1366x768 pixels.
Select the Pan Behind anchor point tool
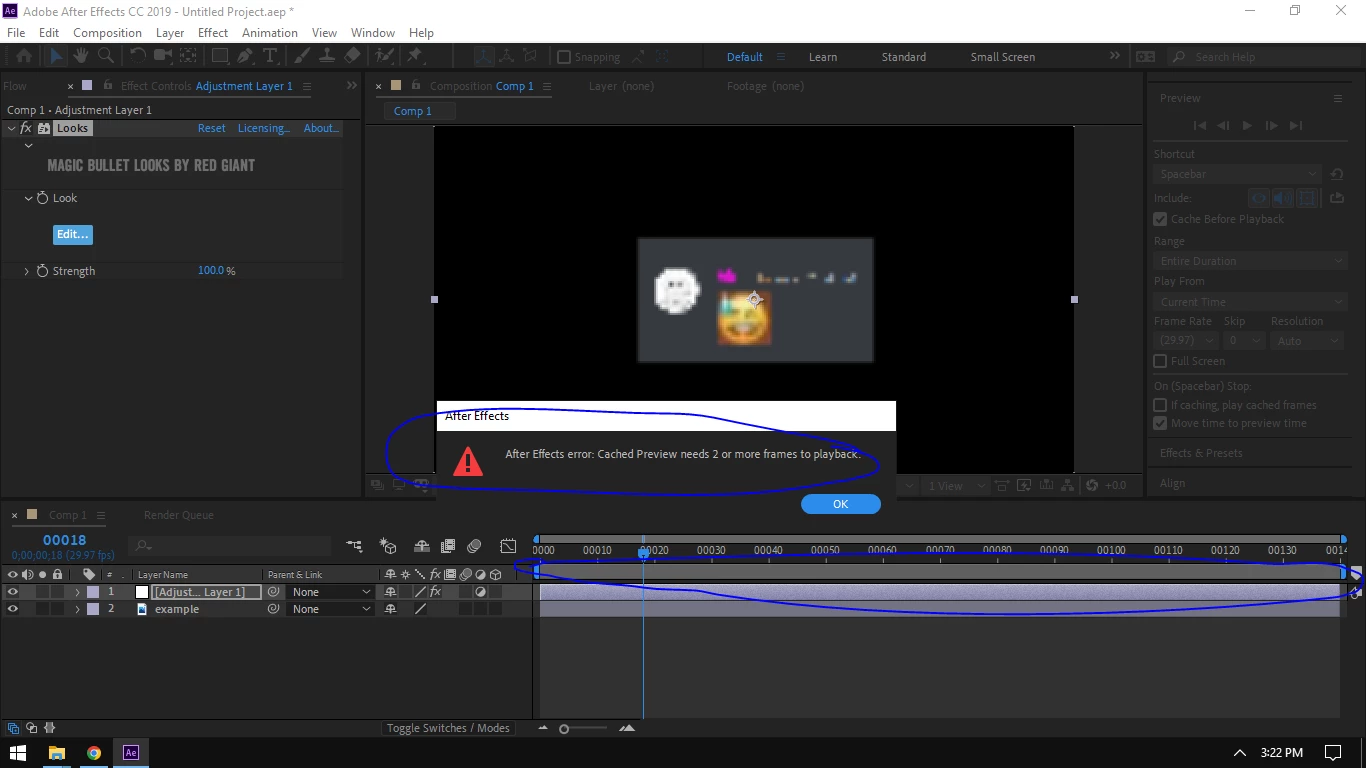187,57
